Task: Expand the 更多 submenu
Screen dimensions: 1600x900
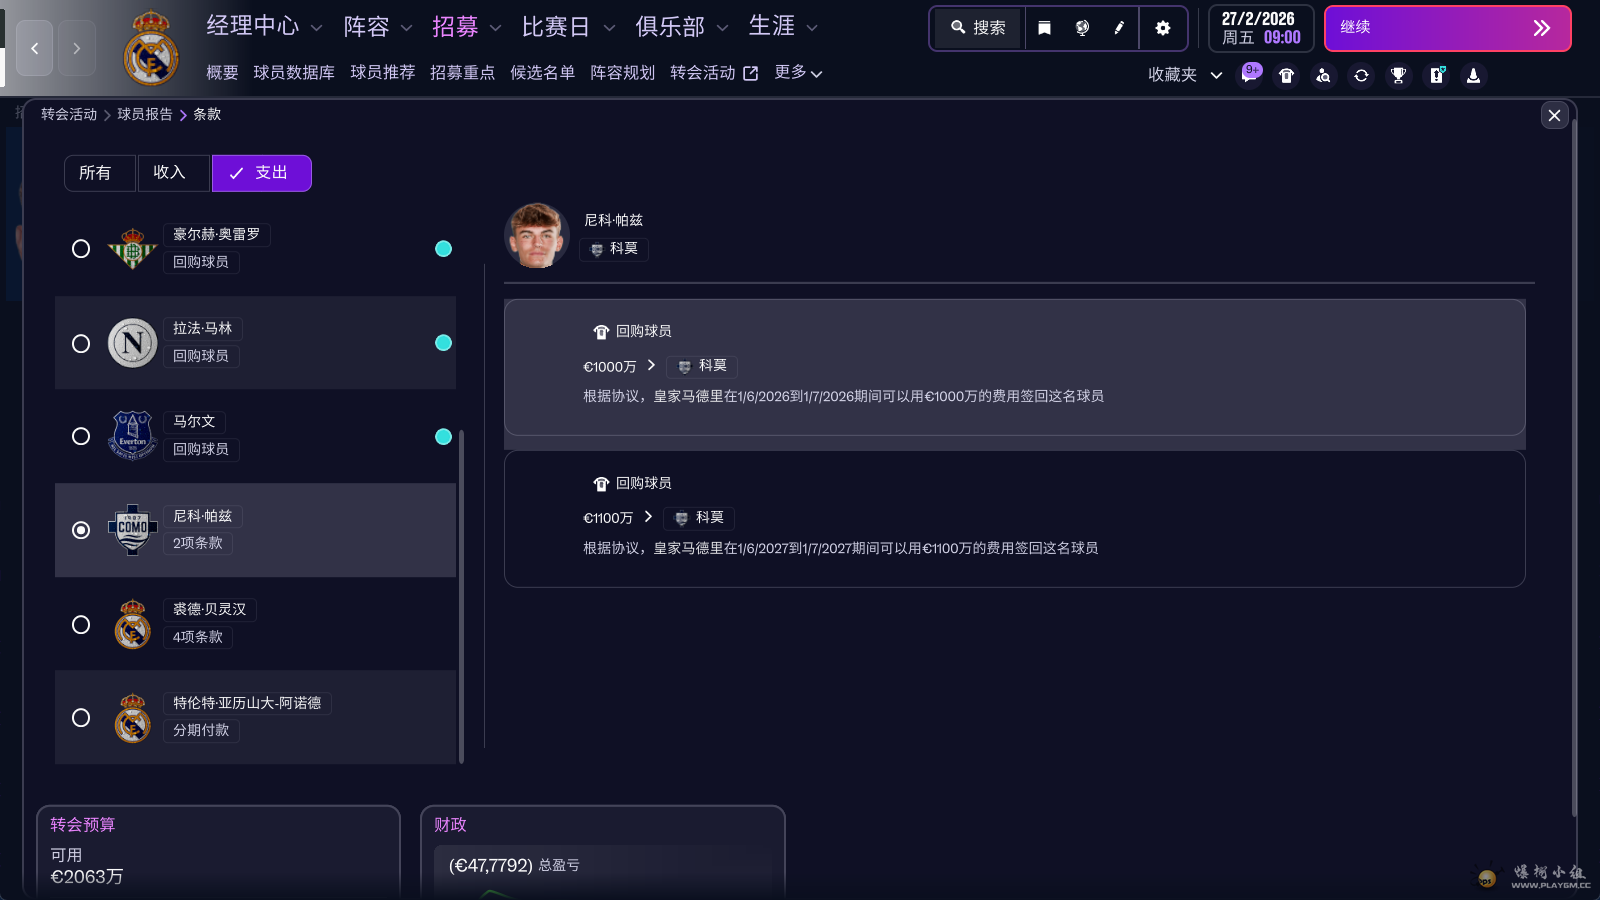Action: click(798, 72)
